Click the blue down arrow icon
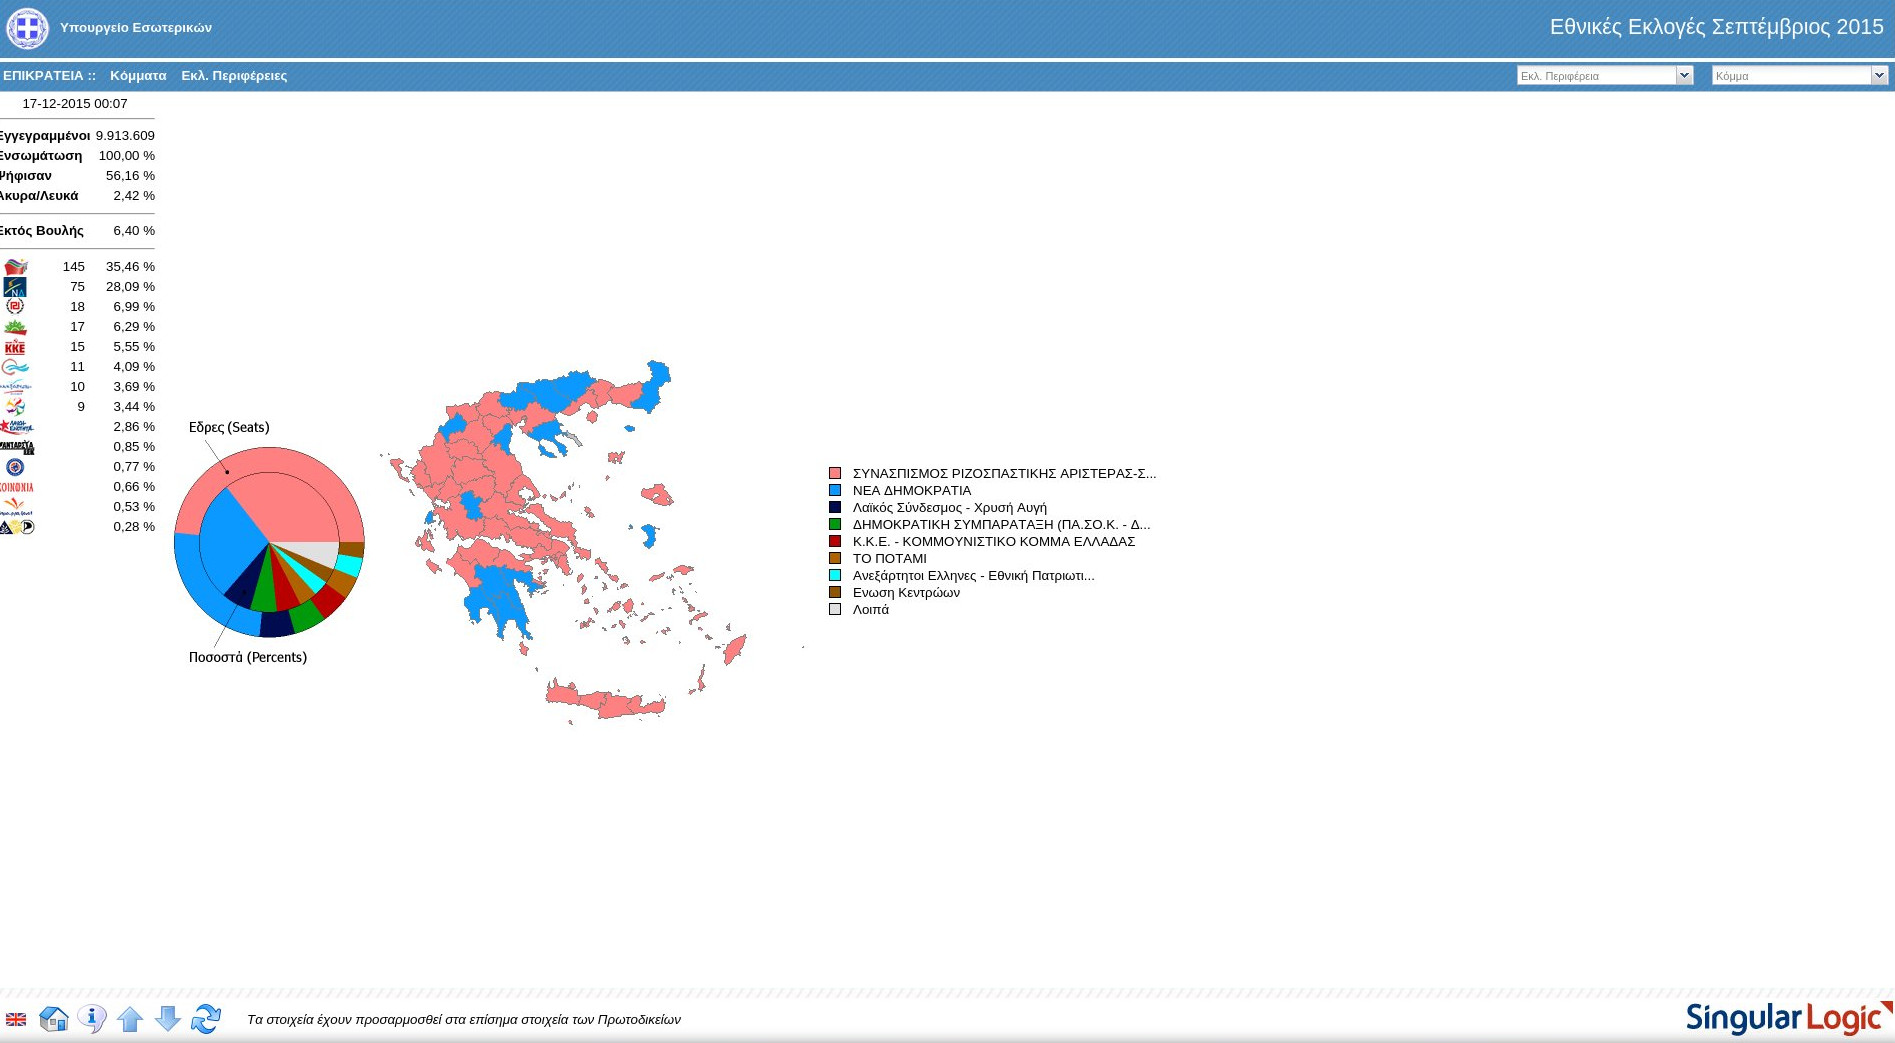 coord(168,1019)
